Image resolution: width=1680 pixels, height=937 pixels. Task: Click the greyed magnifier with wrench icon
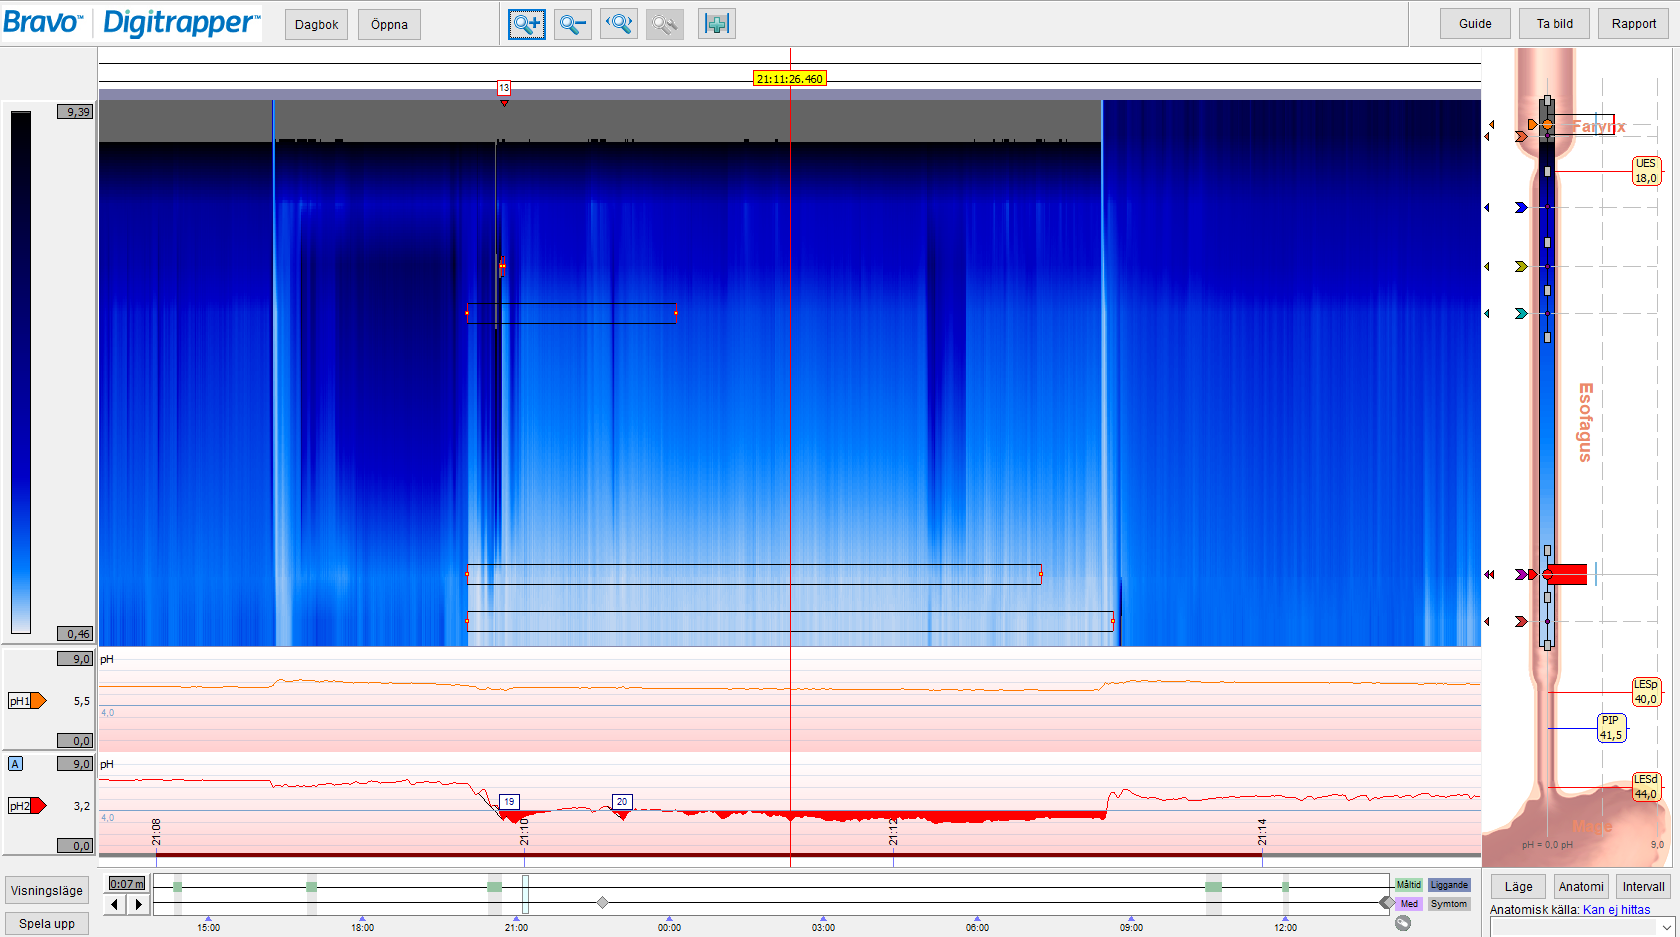click(x=665, y=24)
